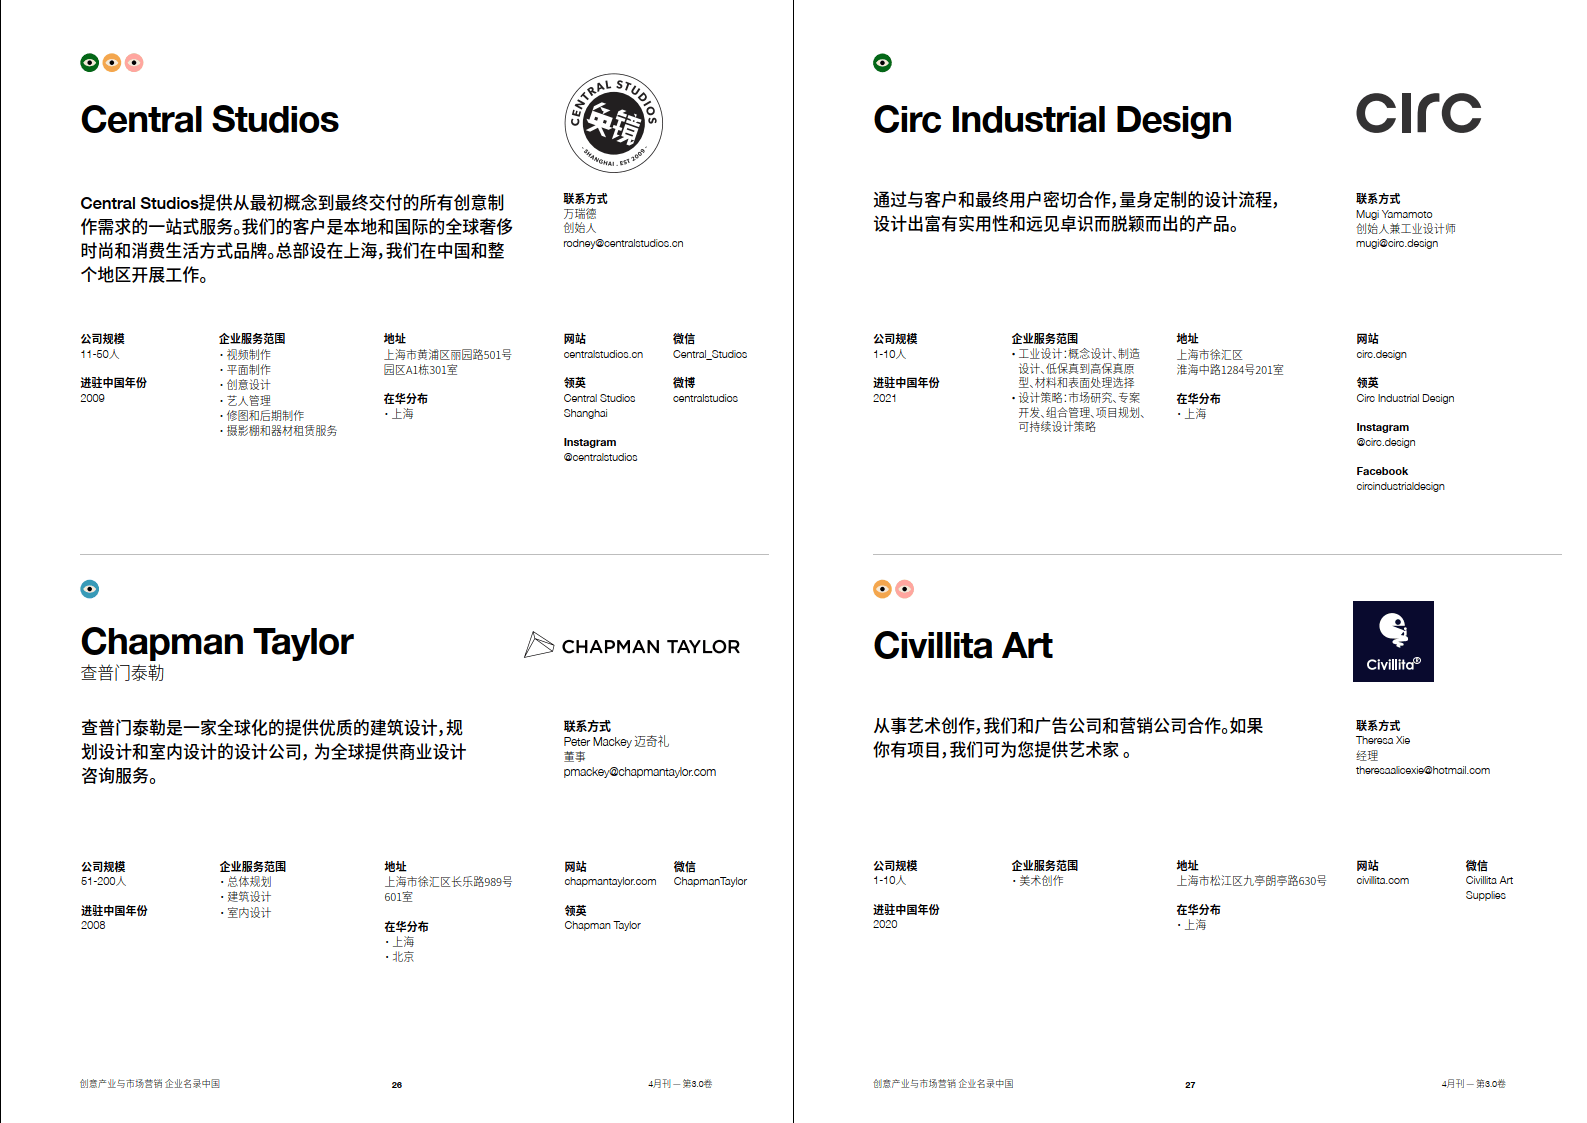
Task: Click the contact name Theresa Xie
Action: (1383, 740)
